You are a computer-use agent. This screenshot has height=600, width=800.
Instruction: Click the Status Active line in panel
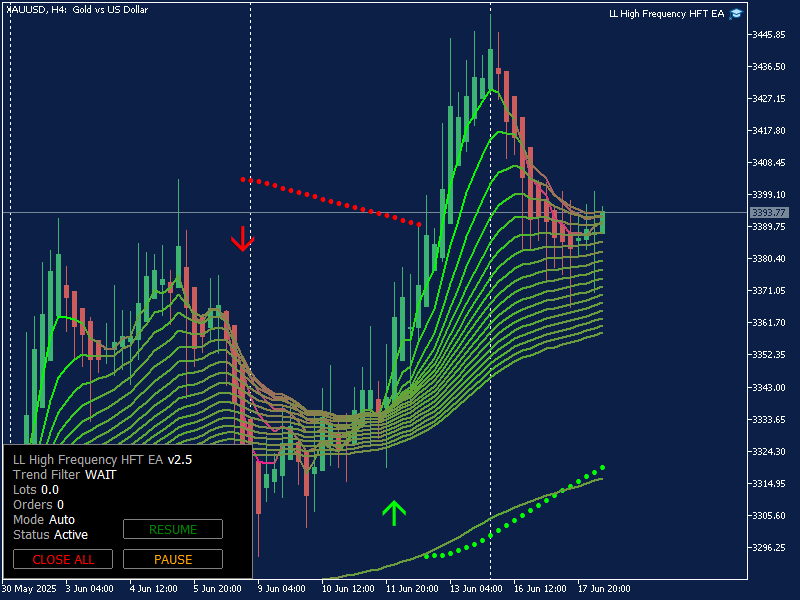pos(51,535)
